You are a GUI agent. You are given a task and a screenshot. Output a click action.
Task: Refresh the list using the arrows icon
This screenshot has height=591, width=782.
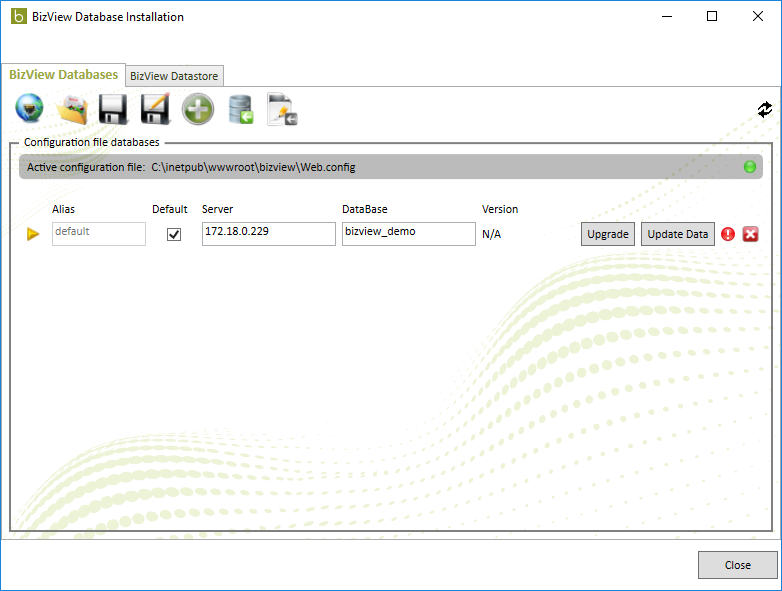pos(765,109)
